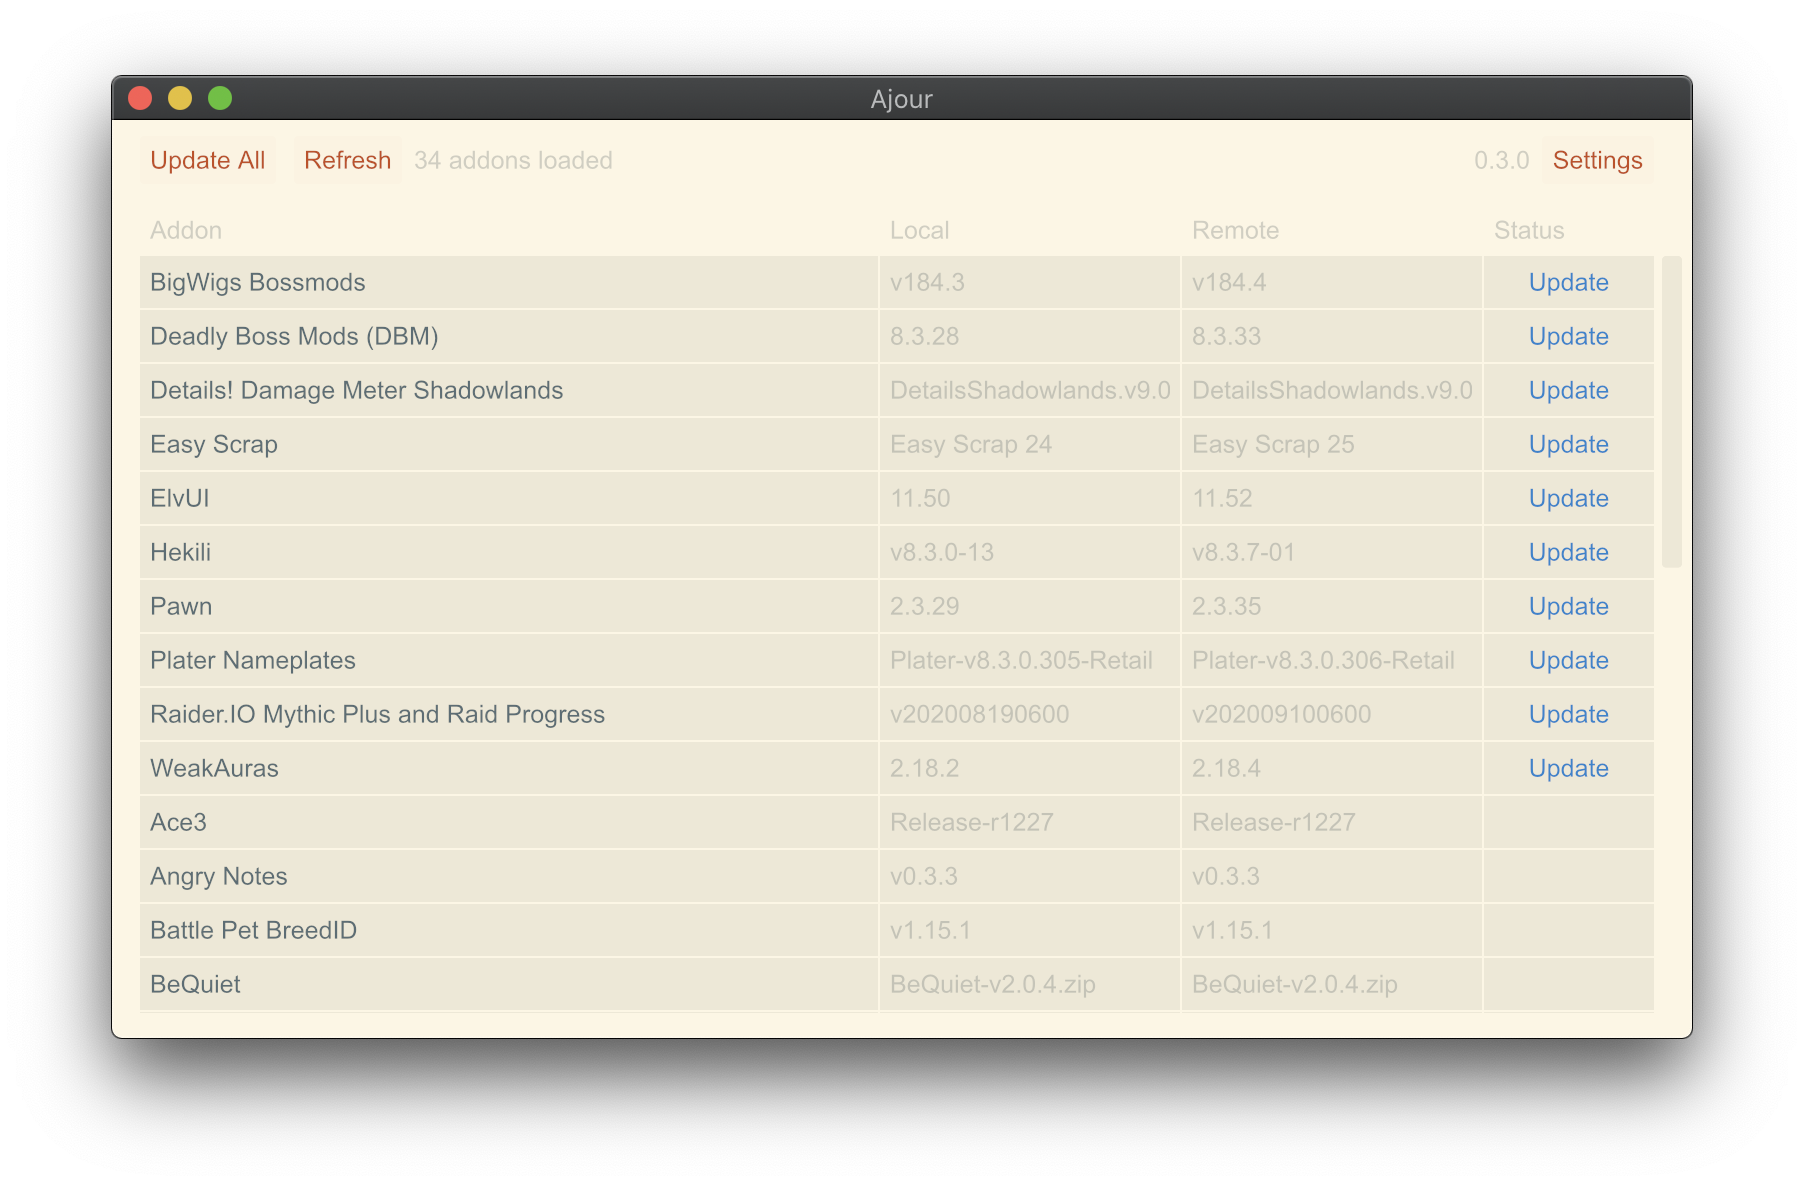1804x1186 pixels.
Task: Click BeQuiet local version BeQuiet-v2.0.4.zip
Action: [992, 984]
